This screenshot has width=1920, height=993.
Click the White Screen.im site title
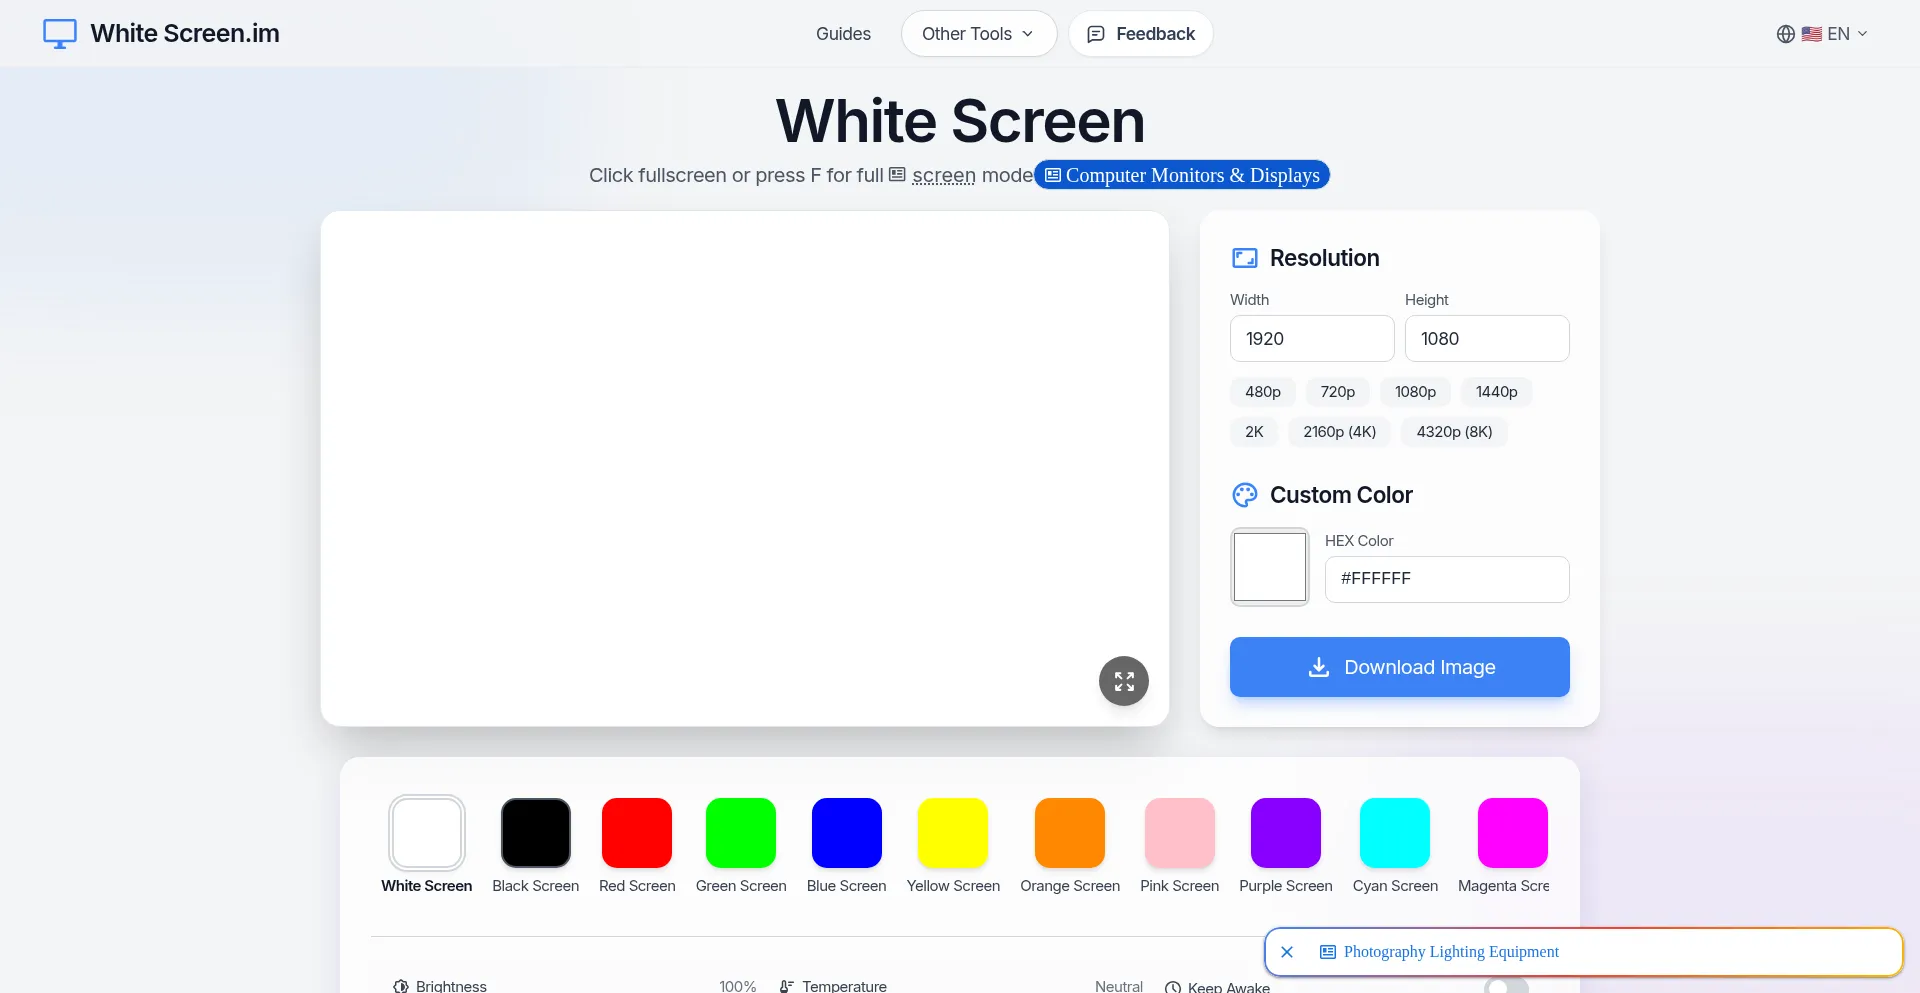coord(185,33)
